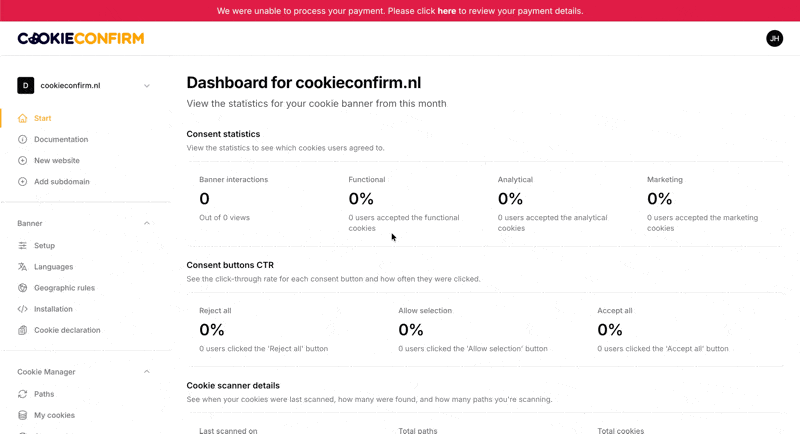Viewport: 800px width, 434px height.
Task: Collapse the Banner sidebar section
Action: [x=147, y=224]
